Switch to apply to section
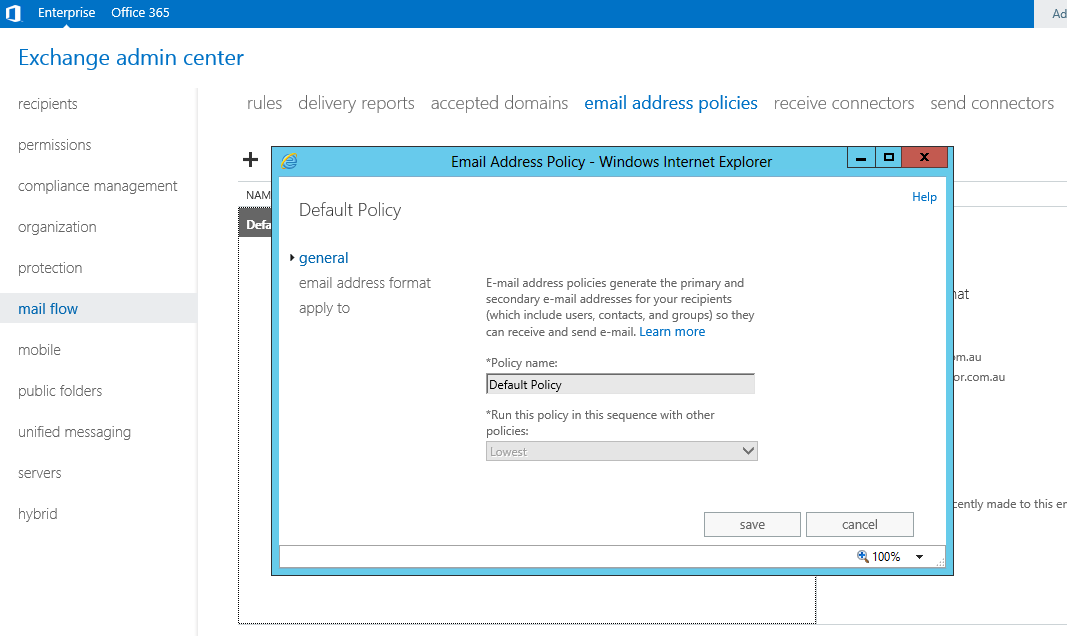Viewport: 1067px width, 636px height. pyautogui.click(x=324, y=308)
